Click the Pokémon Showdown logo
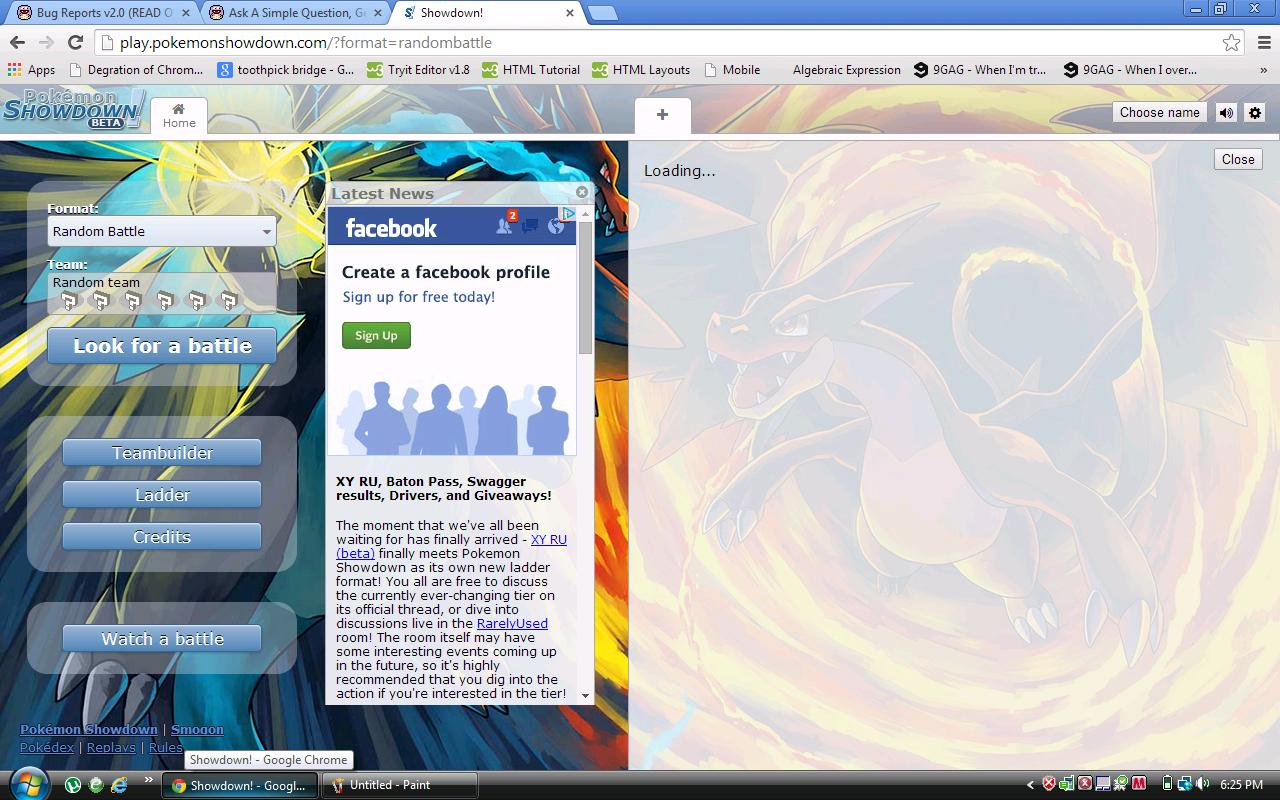This screenshot has height=800, width=1280. 73,109
